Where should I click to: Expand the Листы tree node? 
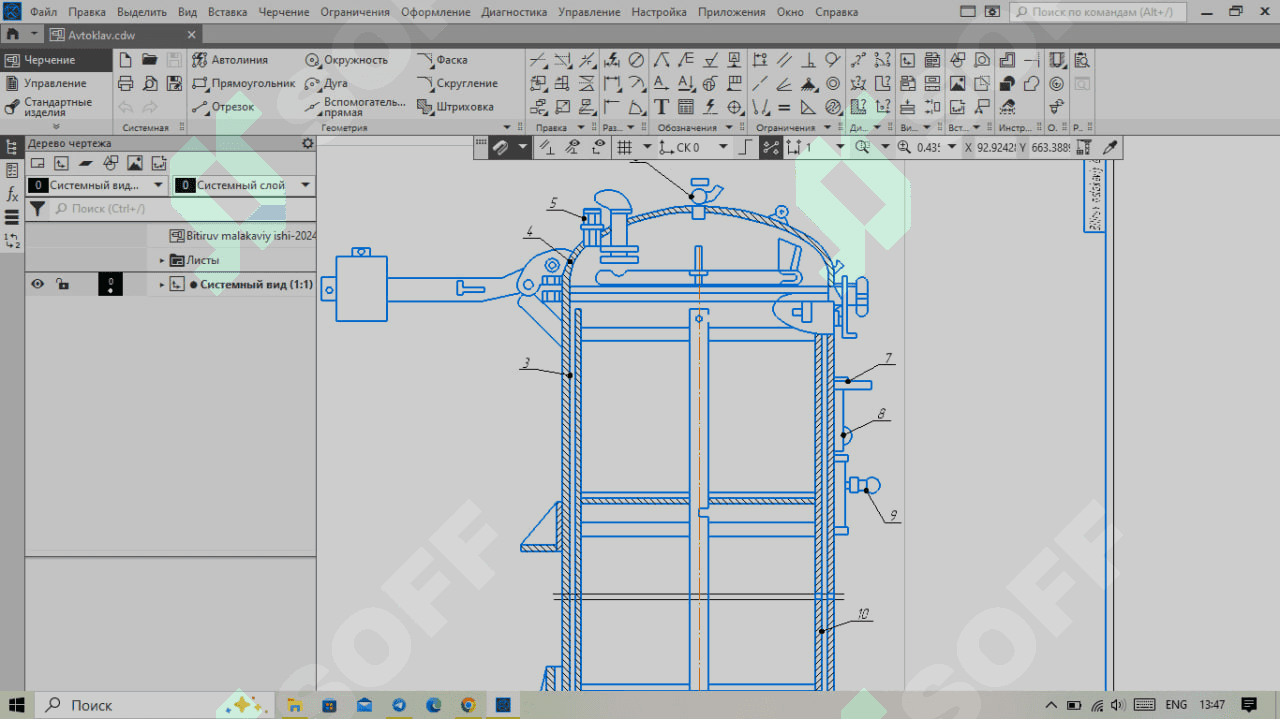click(162, 260)
